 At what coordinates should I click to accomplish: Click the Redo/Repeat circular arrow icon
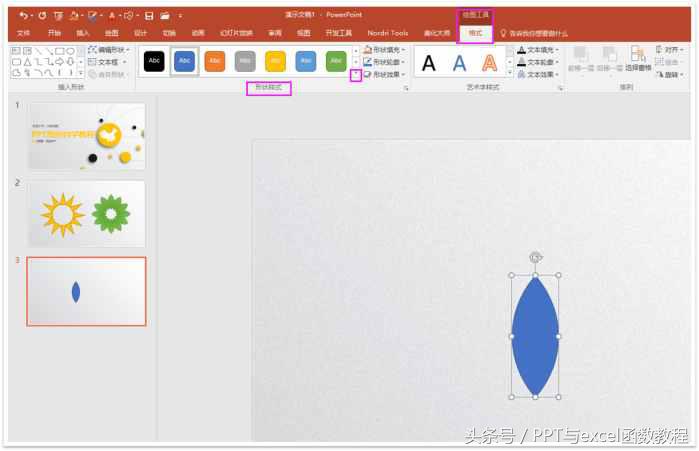(x=42, y=16)
